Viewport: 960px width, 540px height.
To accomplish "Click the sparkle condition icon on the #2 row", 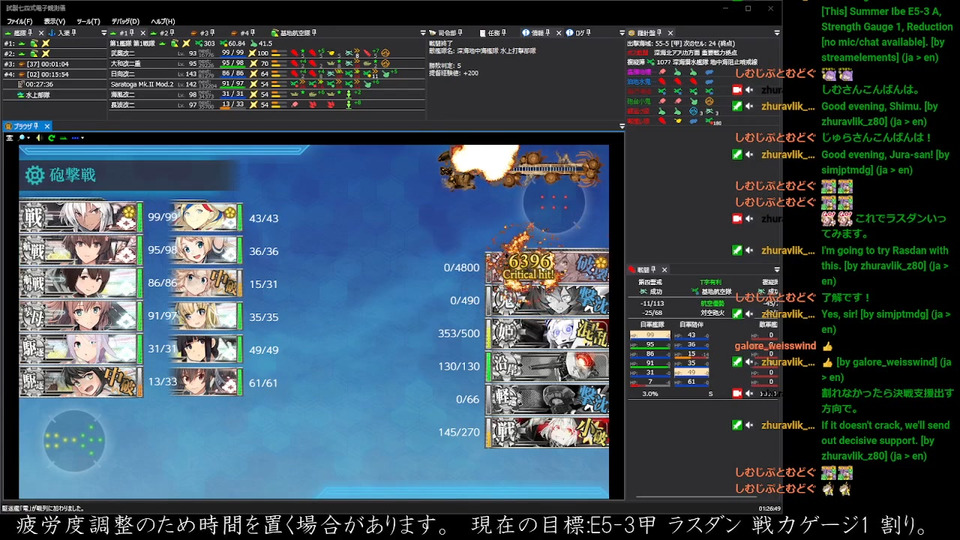I will pyautogui.click(x=45, y=54).
